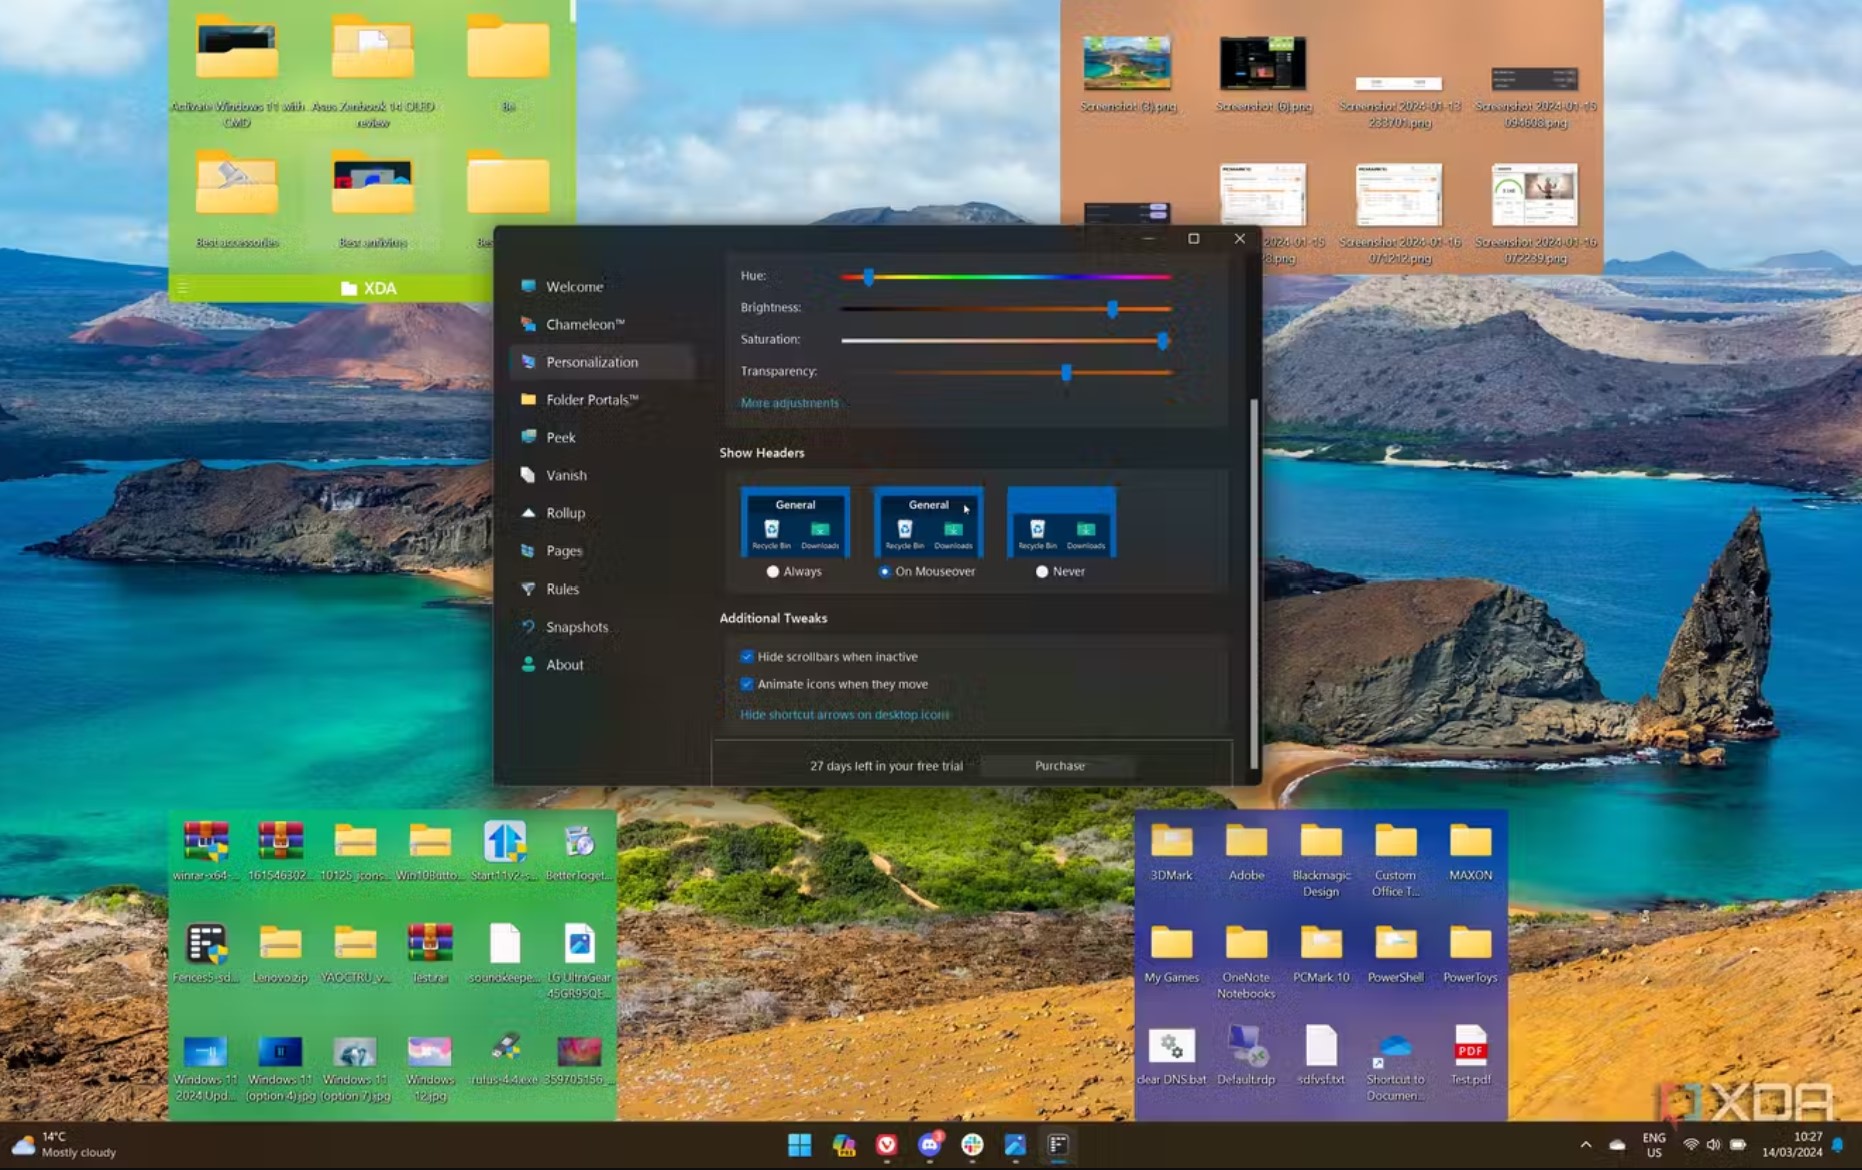Image resolution: width=1862 pixels, height=1170 pixels.
Task: Expand hidden system tray icons
Action: (1586, 1143)
